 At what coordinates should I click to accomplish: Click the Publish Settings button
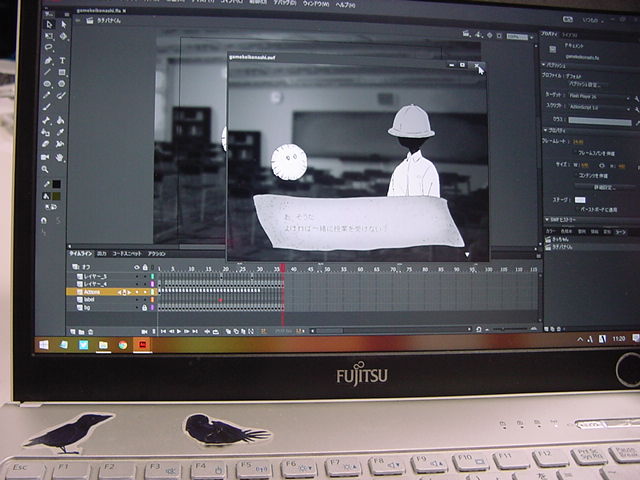coord(587,85)
